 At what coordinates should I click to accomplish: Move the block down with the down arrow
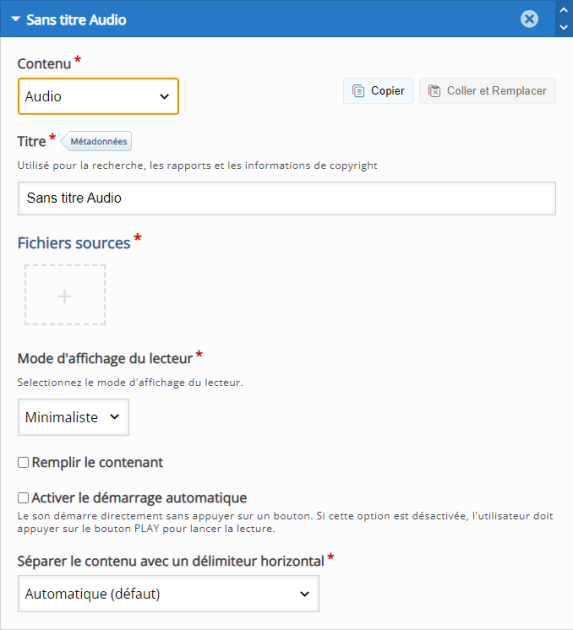pyautogui.click(x=564, y=27)
